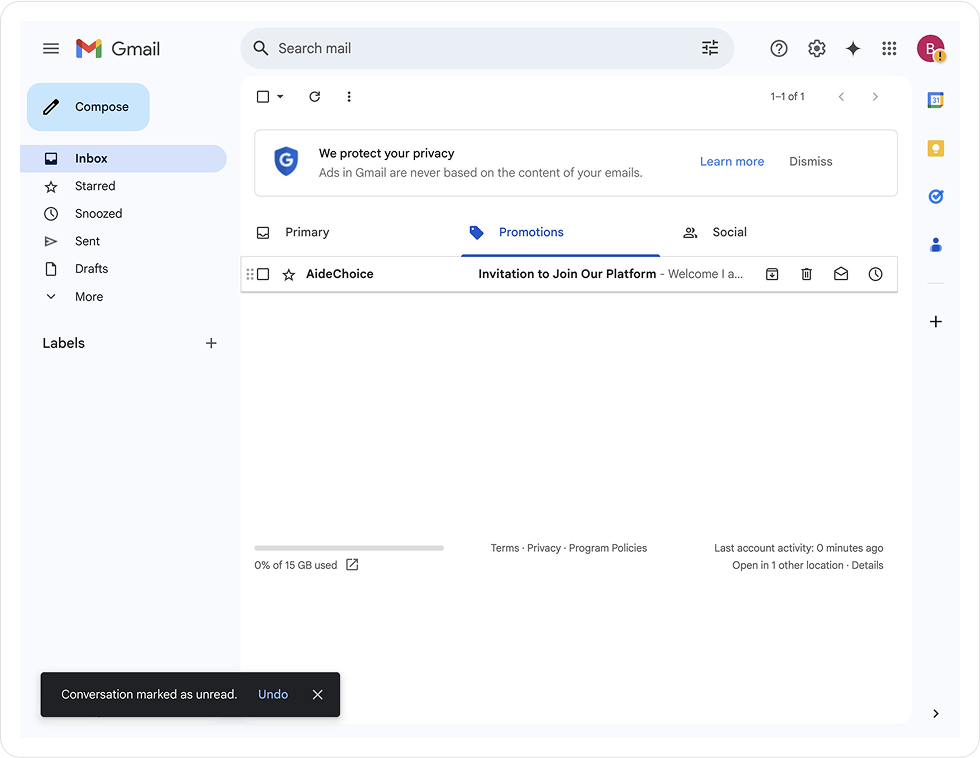Open the Terms link
This screenshot has width=980, height=758.
point(505,548)
